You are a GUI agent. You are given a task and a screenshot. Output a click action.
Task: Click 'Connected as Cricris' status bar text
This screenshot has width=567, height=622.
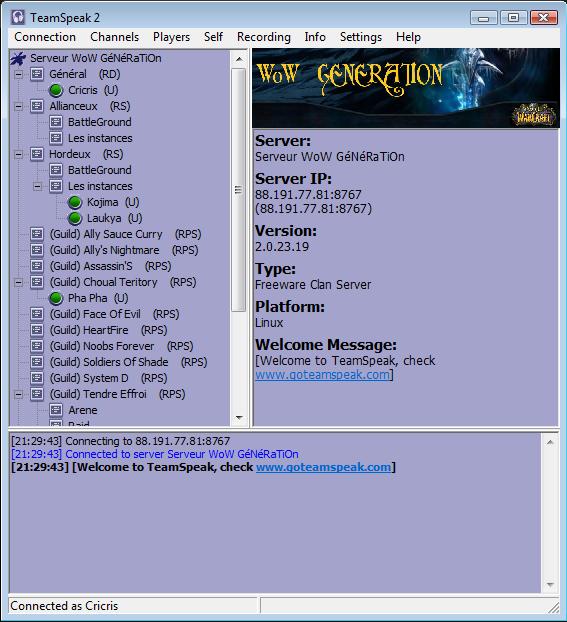pos(64,606)
